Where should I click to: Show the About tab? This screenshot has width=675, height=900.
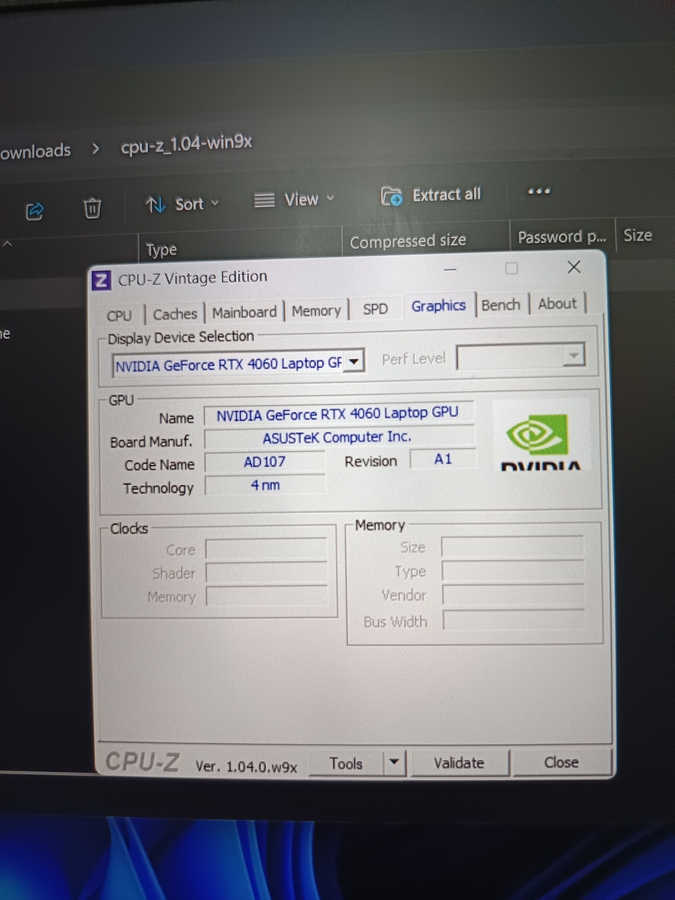(x=557, y=304)
